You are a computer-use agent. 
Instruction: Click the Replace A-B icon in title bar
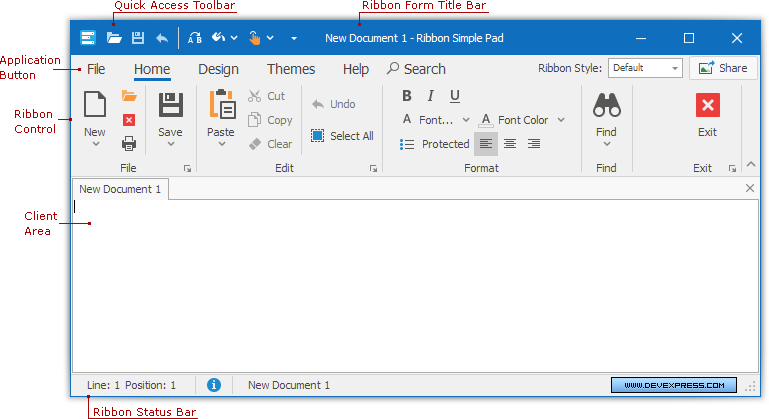(x=195, y=38)
